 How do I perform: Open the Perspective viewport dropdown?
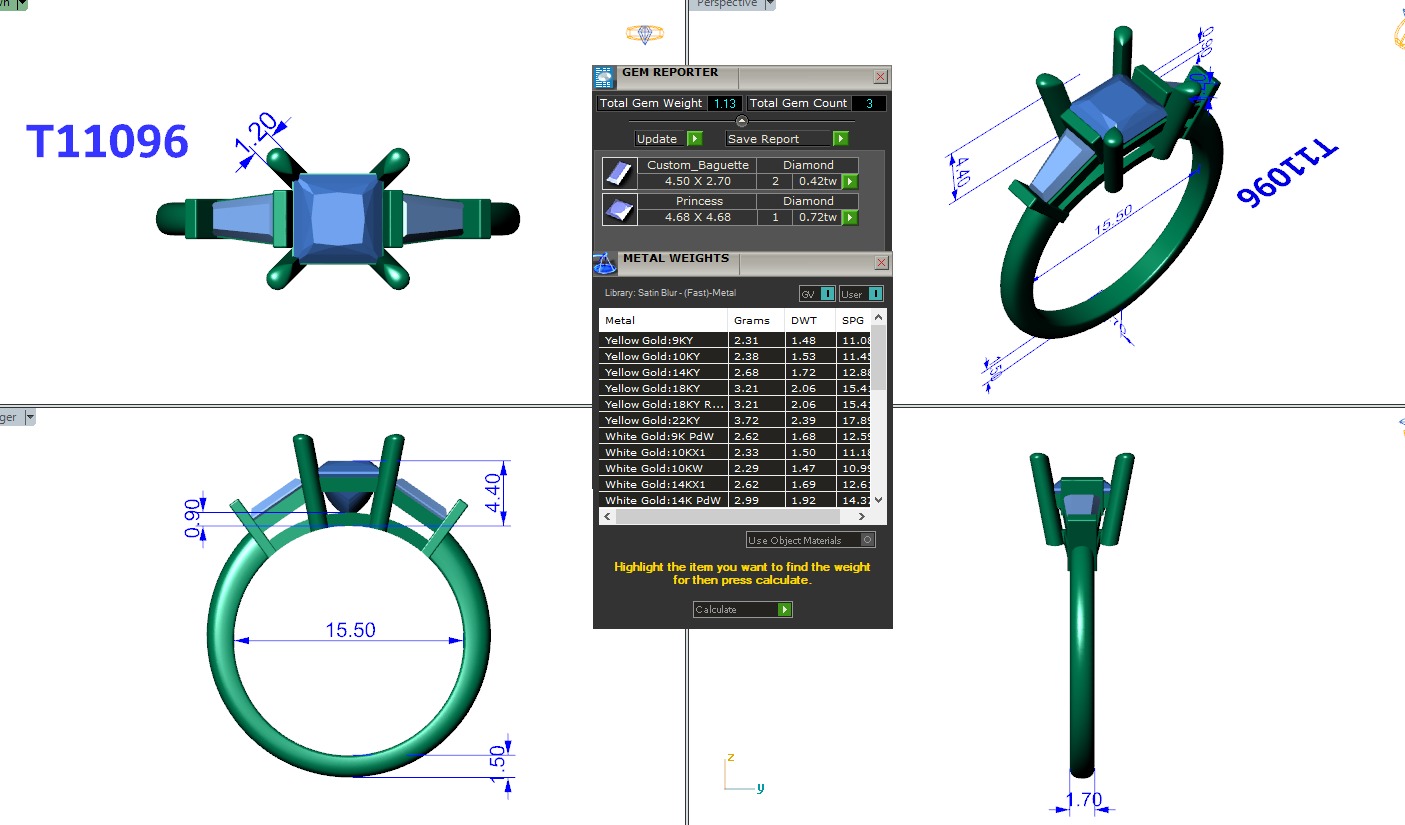pos(769,4)
